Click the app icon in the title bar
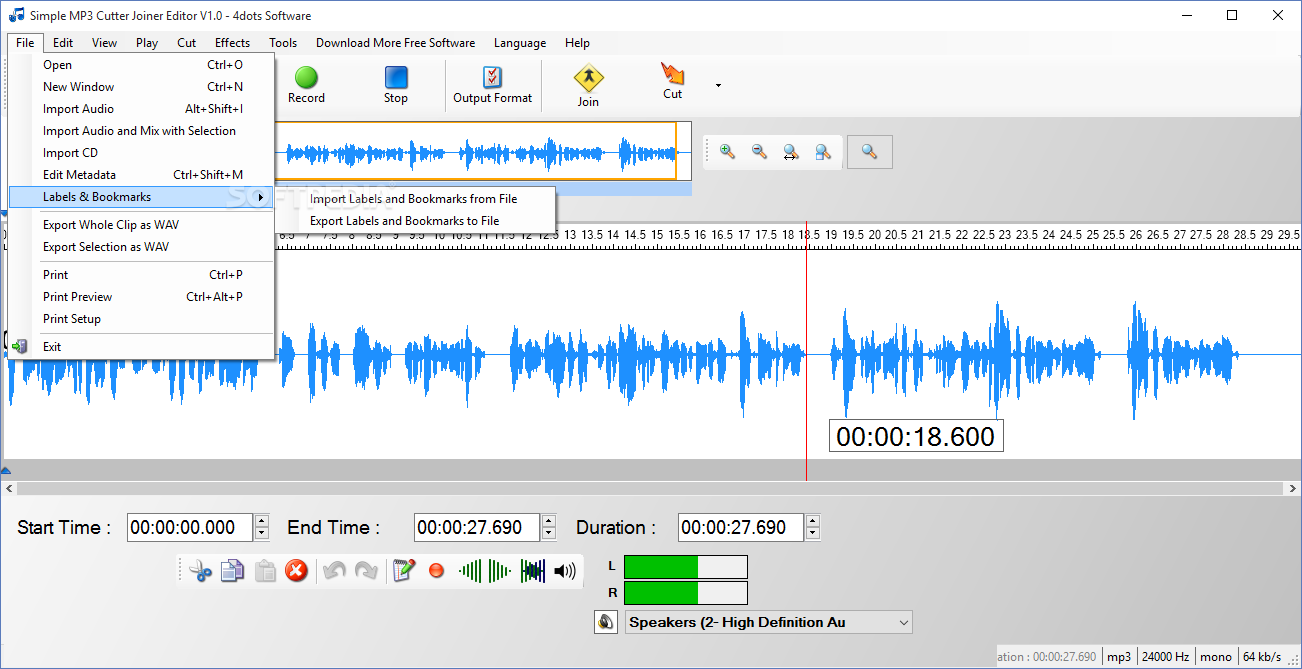This screenshot has height=669, width=1302. click(x=15, y=15)
